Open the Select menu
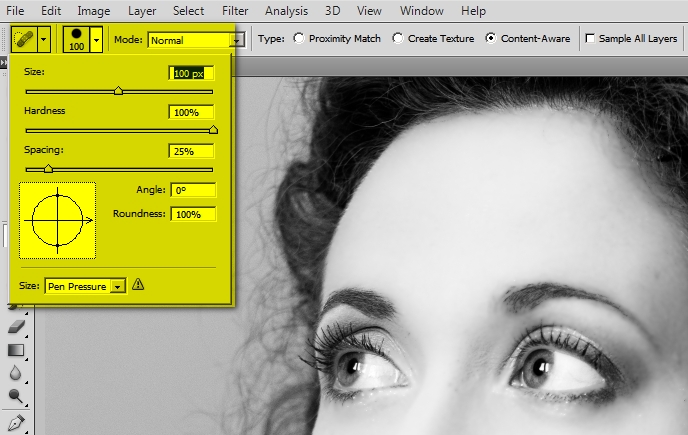This screenshot has height=435, width=688. coord(188,11)
